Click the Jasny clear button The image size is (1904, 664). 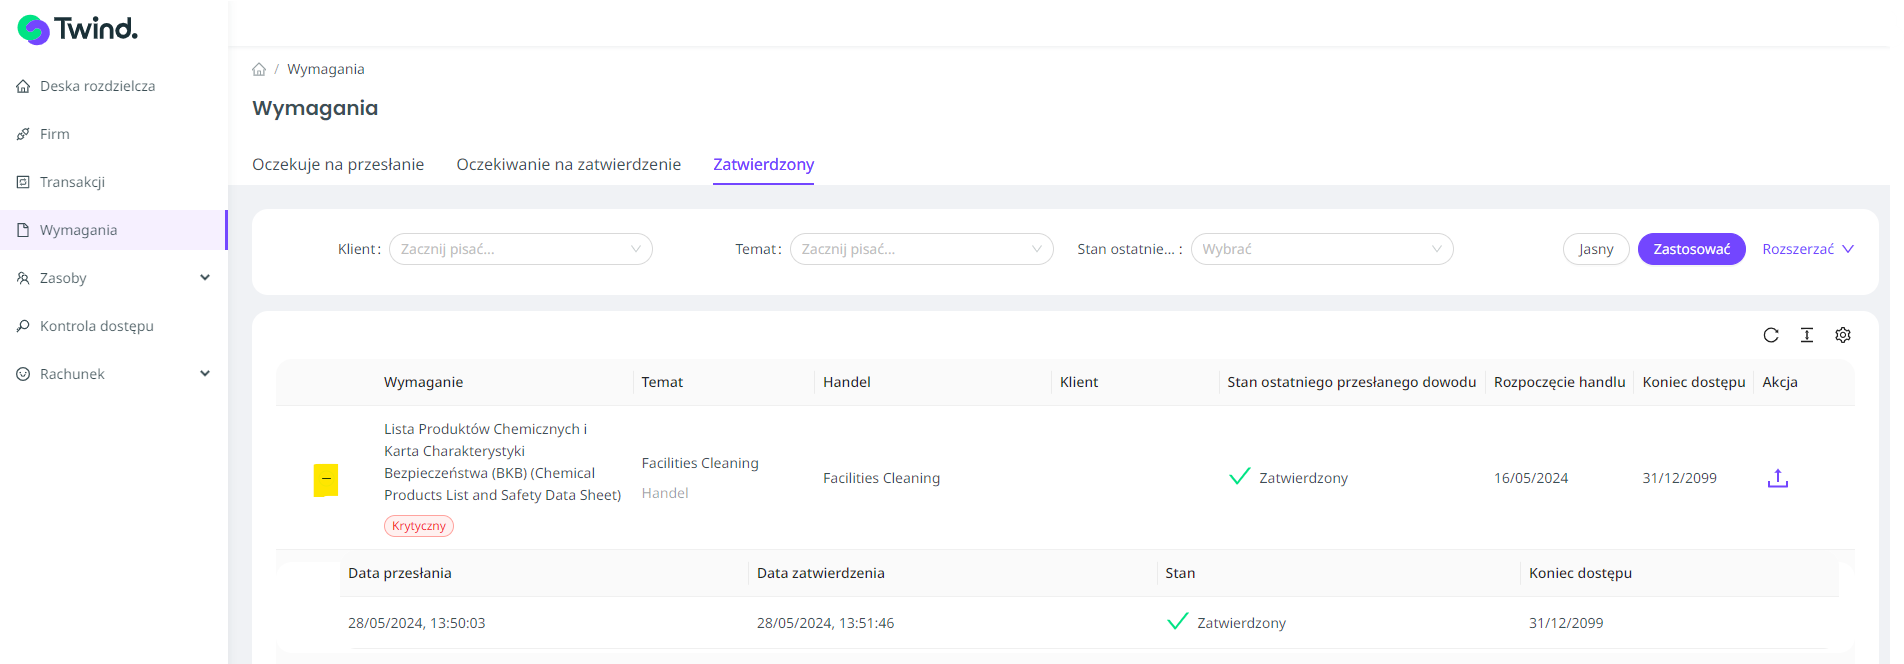point(1596,249)
